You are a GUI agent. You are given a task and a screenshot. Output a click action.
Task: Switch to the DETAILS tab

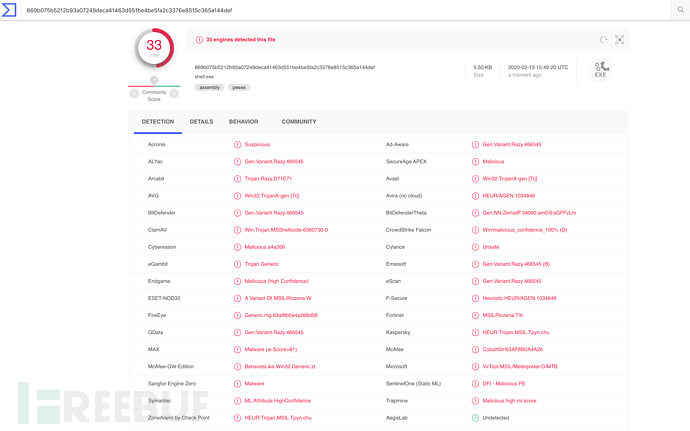201,122
